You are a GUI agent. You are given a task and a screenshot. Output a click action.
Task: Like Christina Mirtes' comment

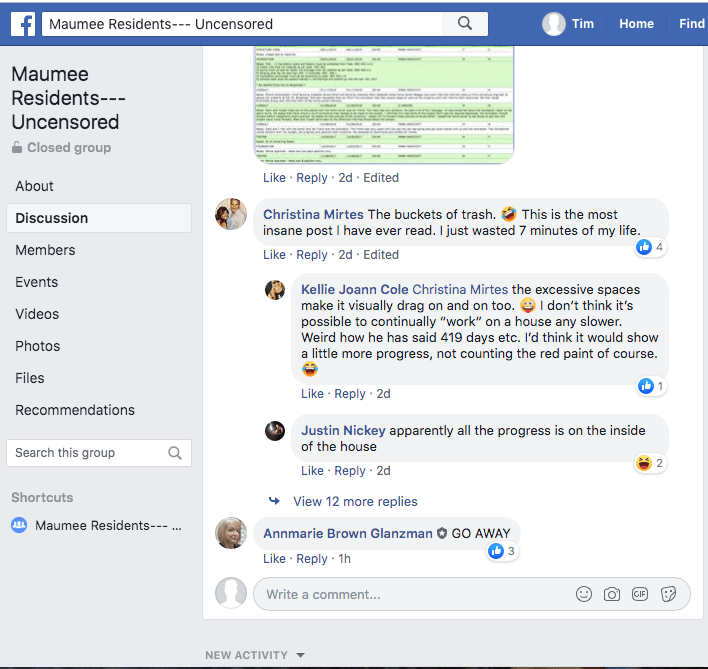pyautogui.click(x=274, y=255)
